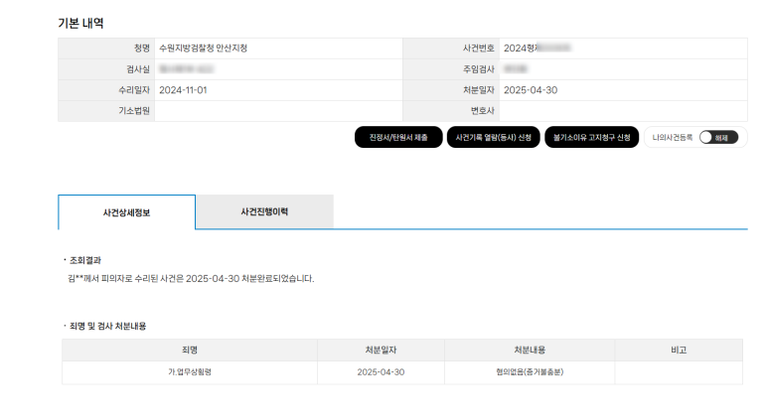This screenshot has height=402, width=768.
Task: Switch to the 사건진행이력 tab
Action: [264, 212]
